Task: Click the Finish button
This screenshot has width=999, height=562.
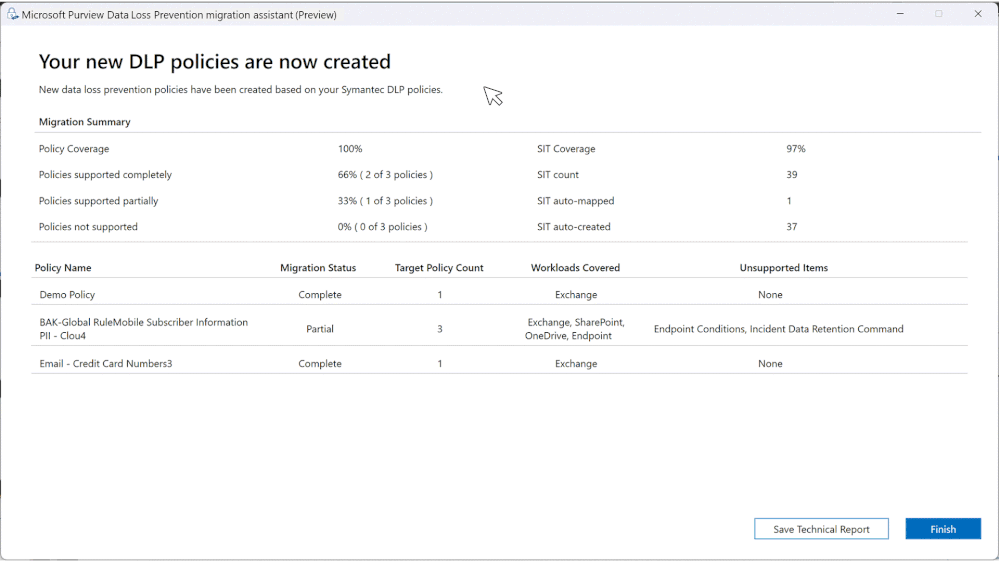Action: pos(943,529)
